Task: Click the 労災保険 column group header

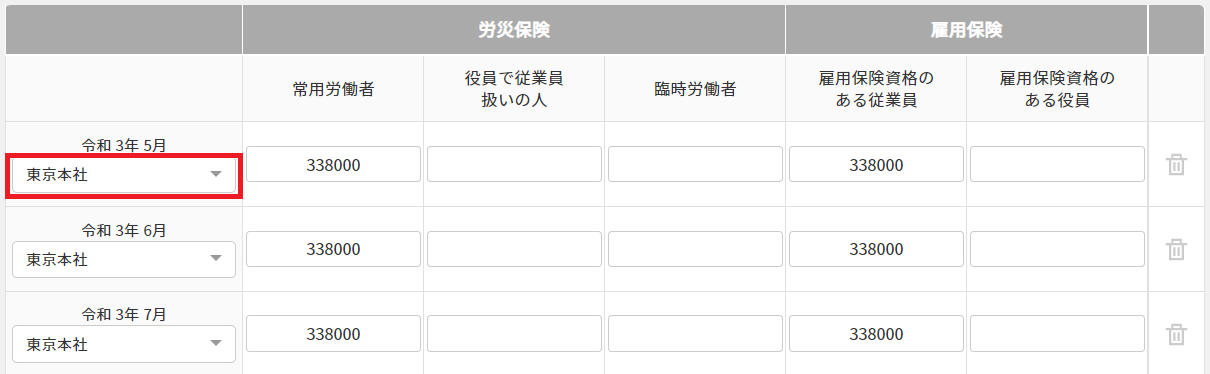Action: (x=514, y=29)
